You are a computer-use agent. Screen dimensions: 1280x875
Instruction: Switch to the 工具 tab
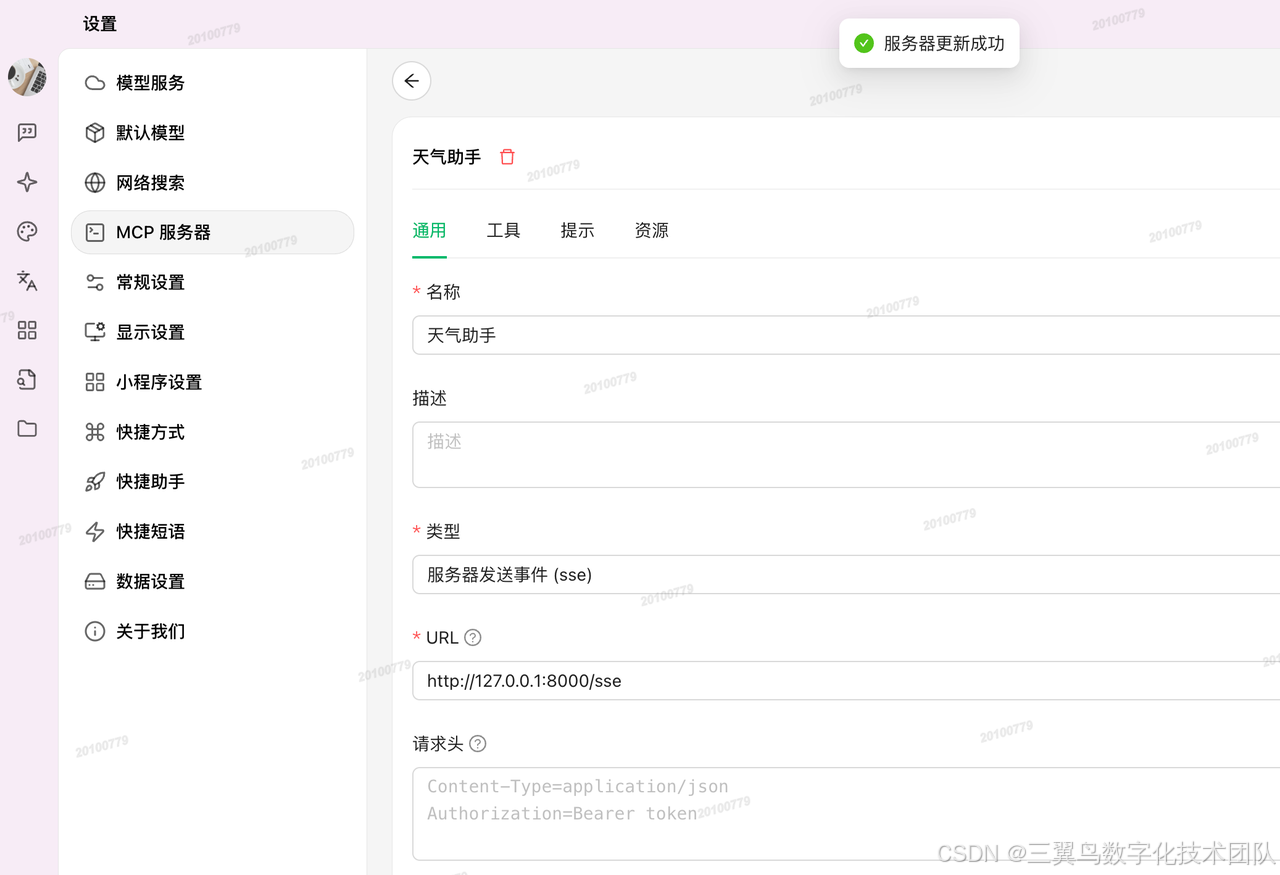(x=504, y=230)
